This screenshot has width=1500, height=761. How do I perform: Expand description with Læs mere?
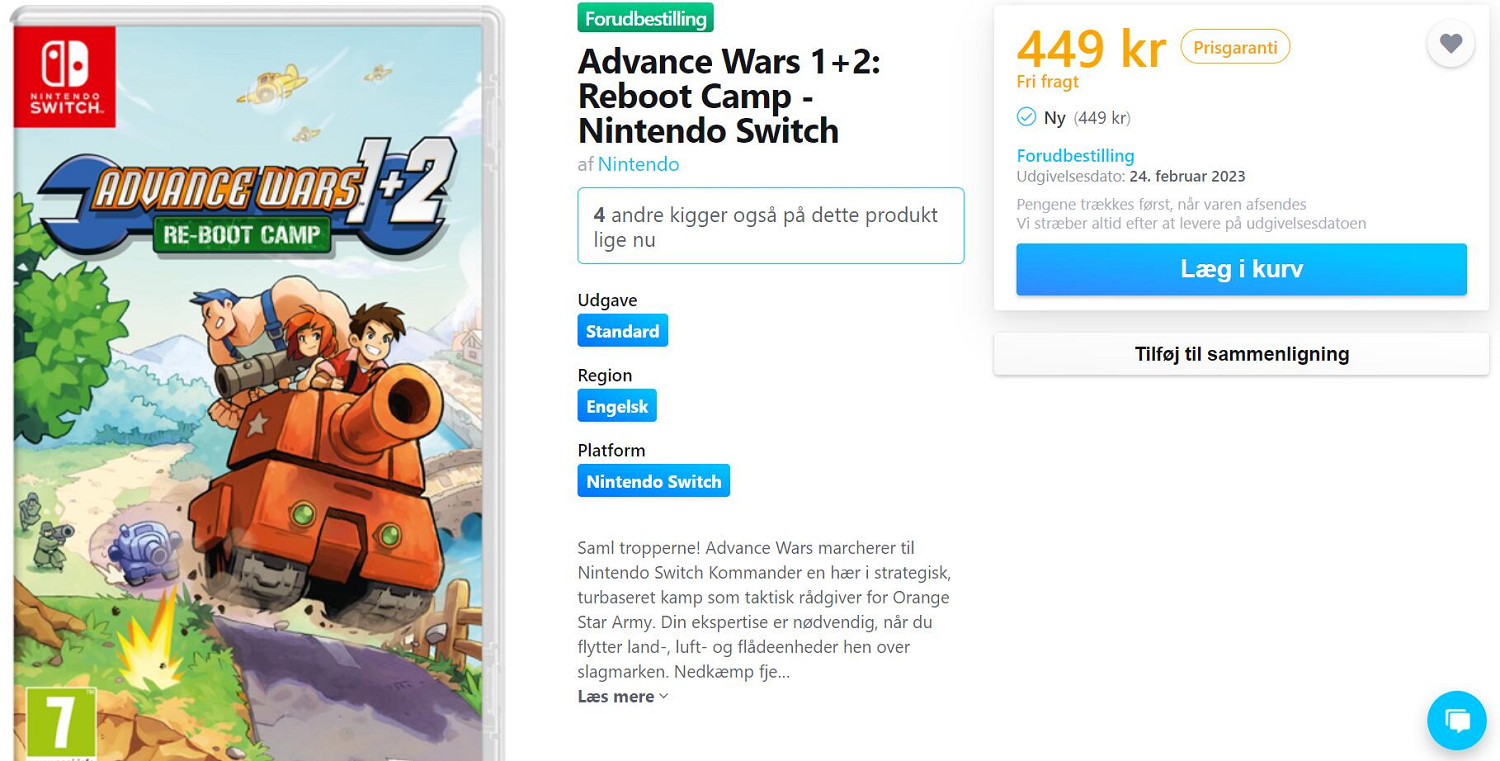coord(616,697)
